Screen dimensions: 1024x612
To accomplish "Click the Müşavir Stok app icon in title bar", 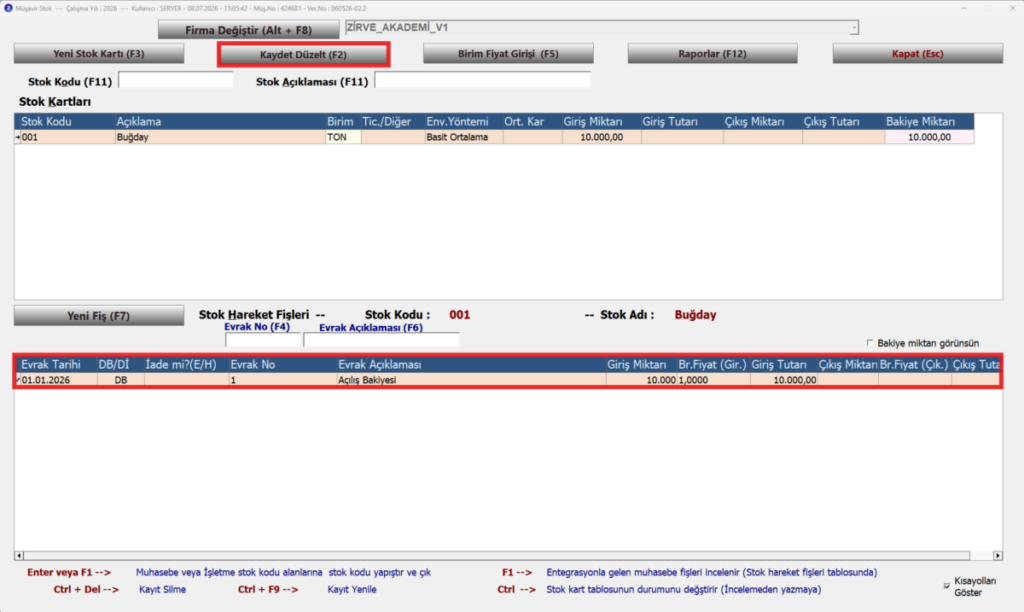I will [x=8, y=8].
